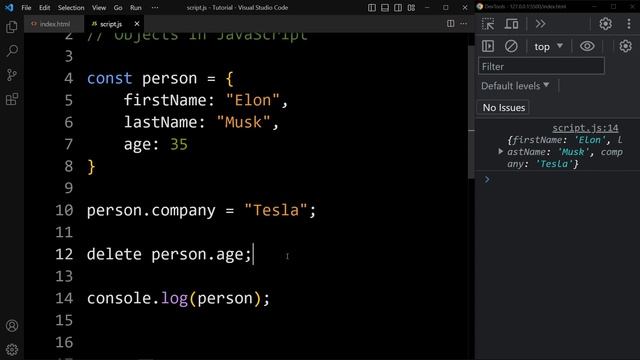Open the Default levels dropdown
Screen dimensions: 640x360
pyautogui.click(x=515, y=86)
